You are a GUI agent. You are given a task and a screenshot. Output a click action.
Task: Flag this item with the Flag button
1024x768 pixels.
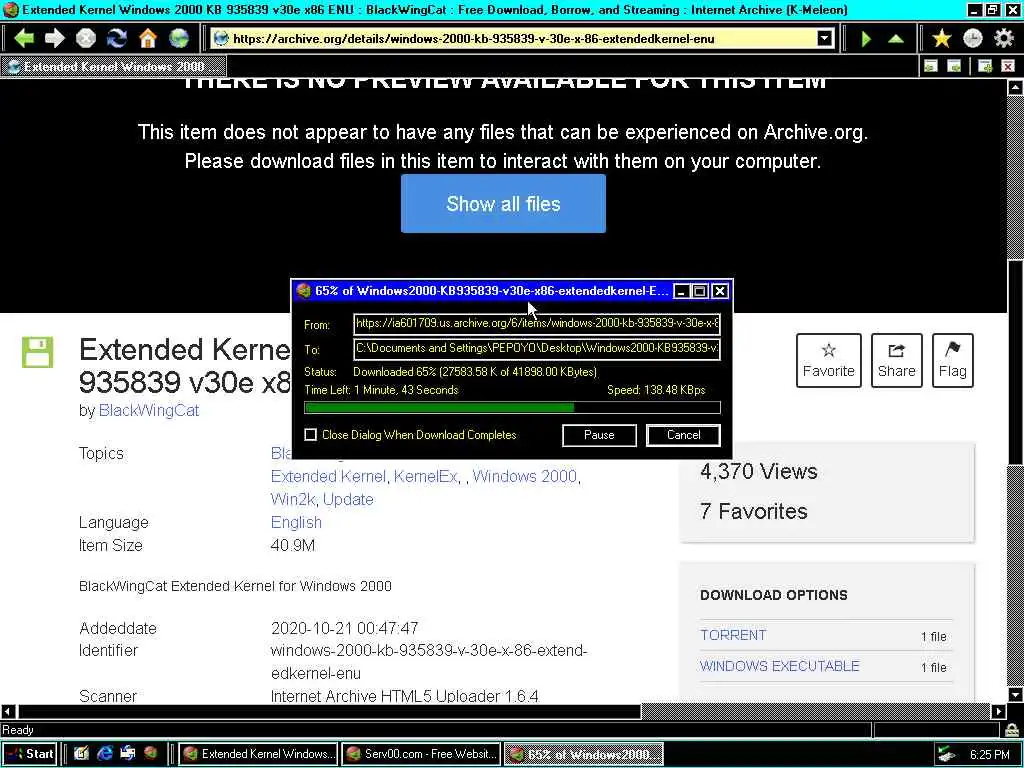coord(952,360)
